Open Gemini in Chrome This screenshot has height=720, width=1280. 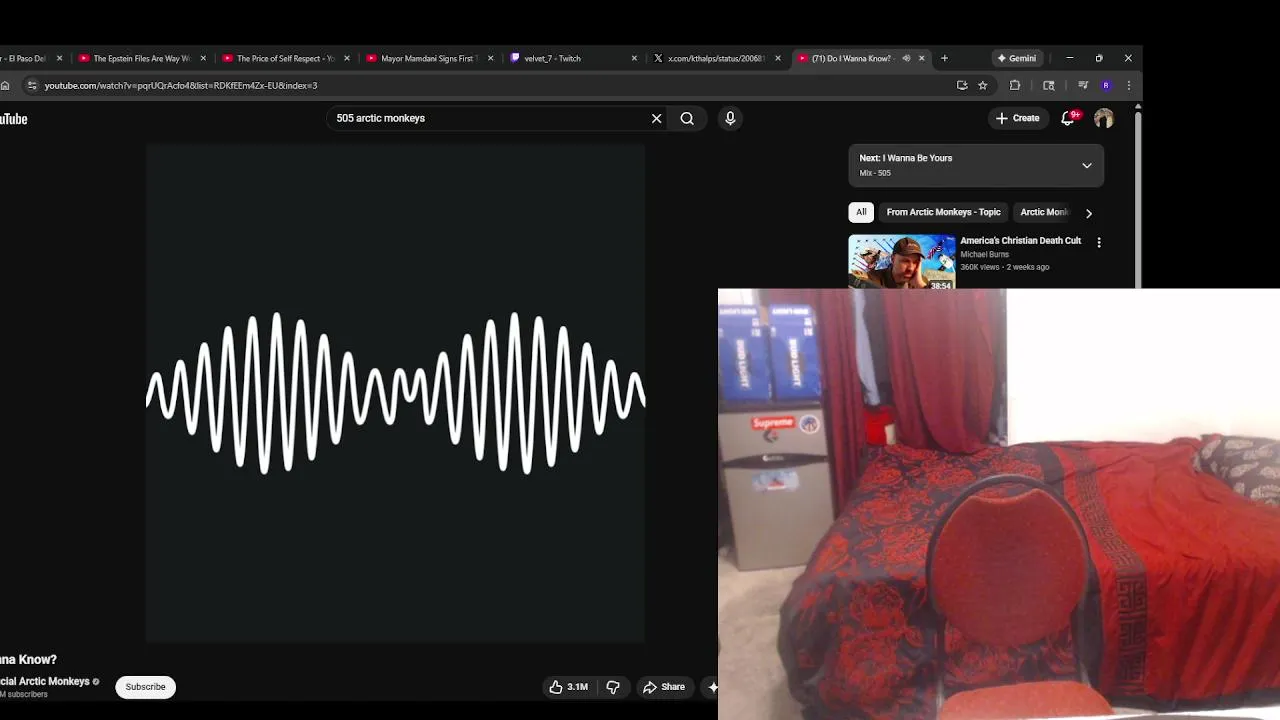tap(1017, 58)
